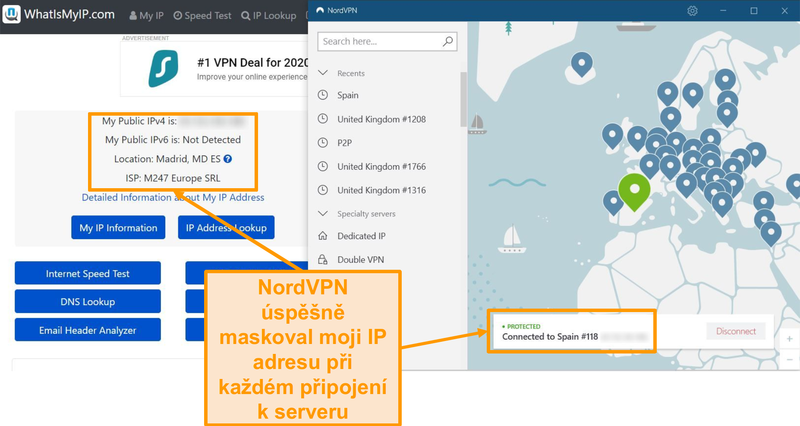This screenshot has height=426, width=800.
Task: Click the clock icon beside United Kingdom #1766
Action: tap(322, 166)
